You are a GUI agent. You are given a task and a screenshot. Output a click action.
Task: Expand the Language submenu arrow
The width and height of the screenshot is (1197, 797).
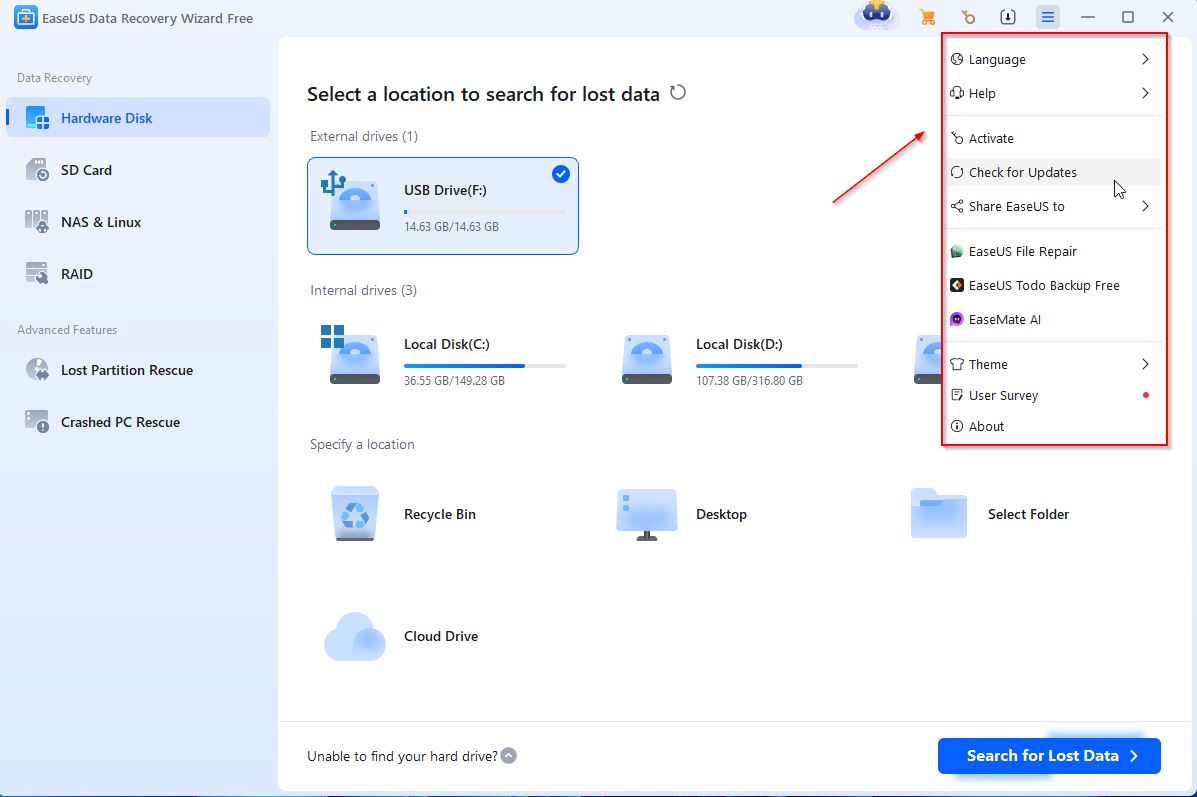tap(1145, 59)
